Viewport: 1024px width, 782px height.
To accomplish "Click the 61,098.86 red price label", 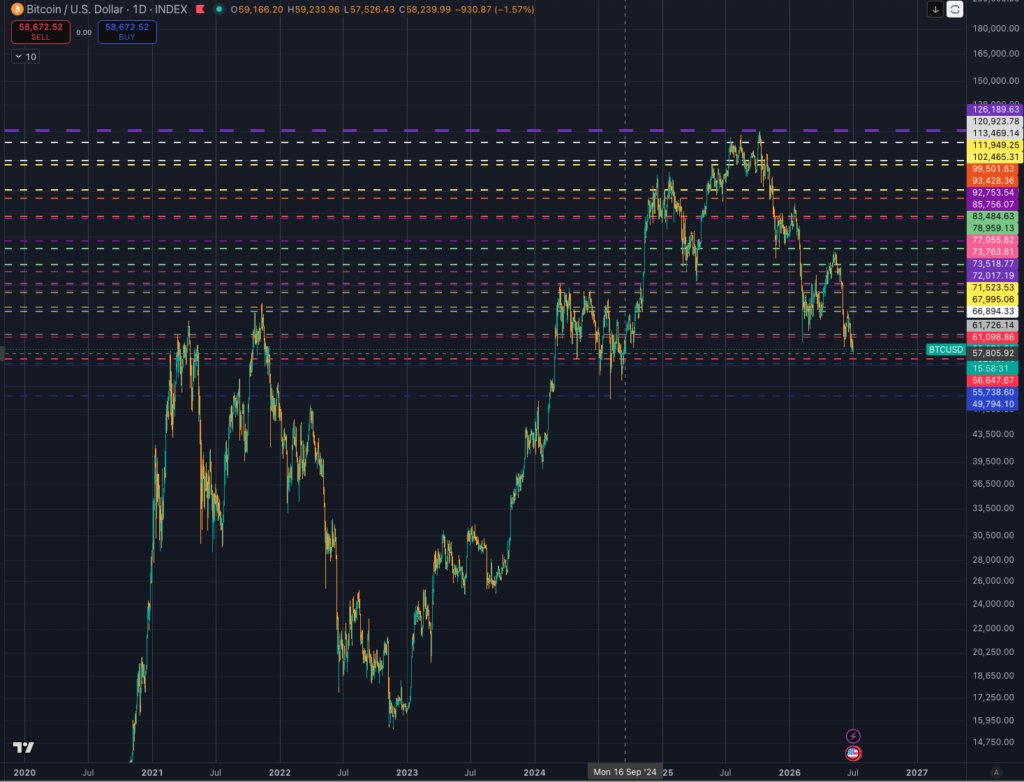I will 995,337.
